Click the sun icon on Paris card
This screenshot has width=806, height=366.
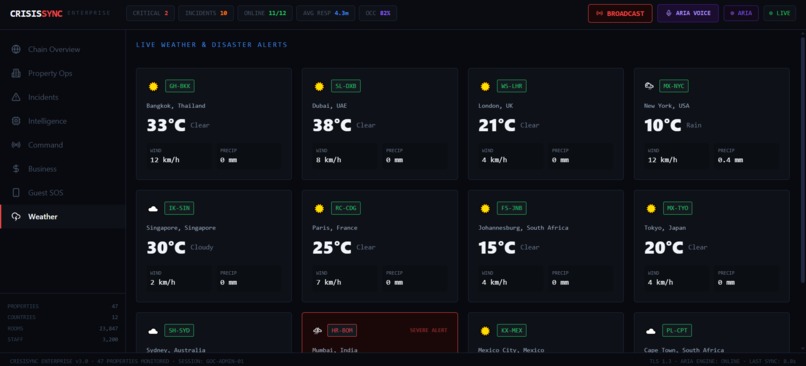(x=319, y=209)
